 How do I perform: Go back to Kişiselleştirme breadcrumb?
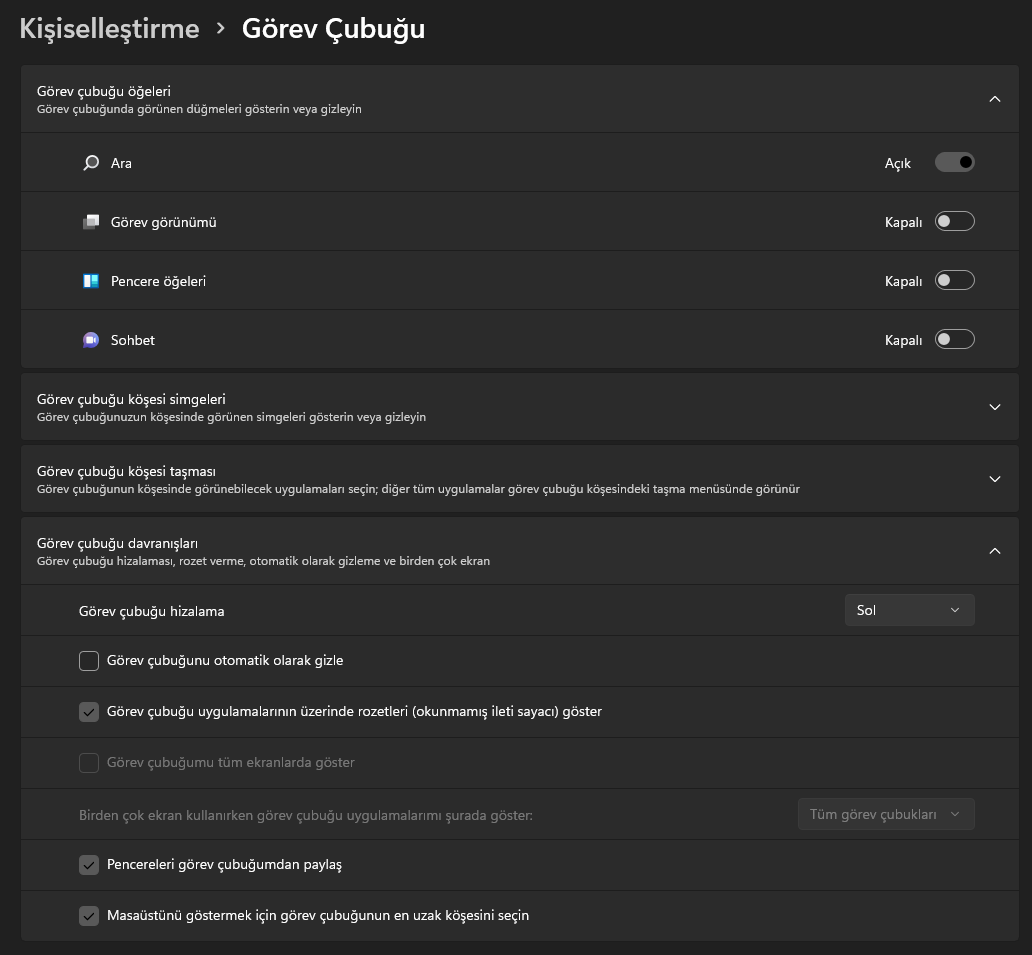(x=109, y=29)
